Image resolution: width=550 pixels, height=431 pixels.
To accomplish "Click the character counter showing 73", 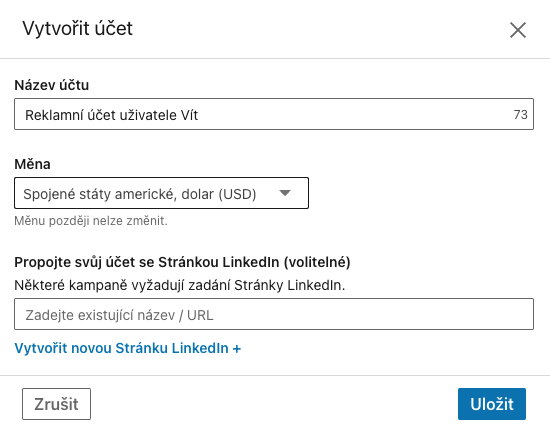I will [521, 115].
